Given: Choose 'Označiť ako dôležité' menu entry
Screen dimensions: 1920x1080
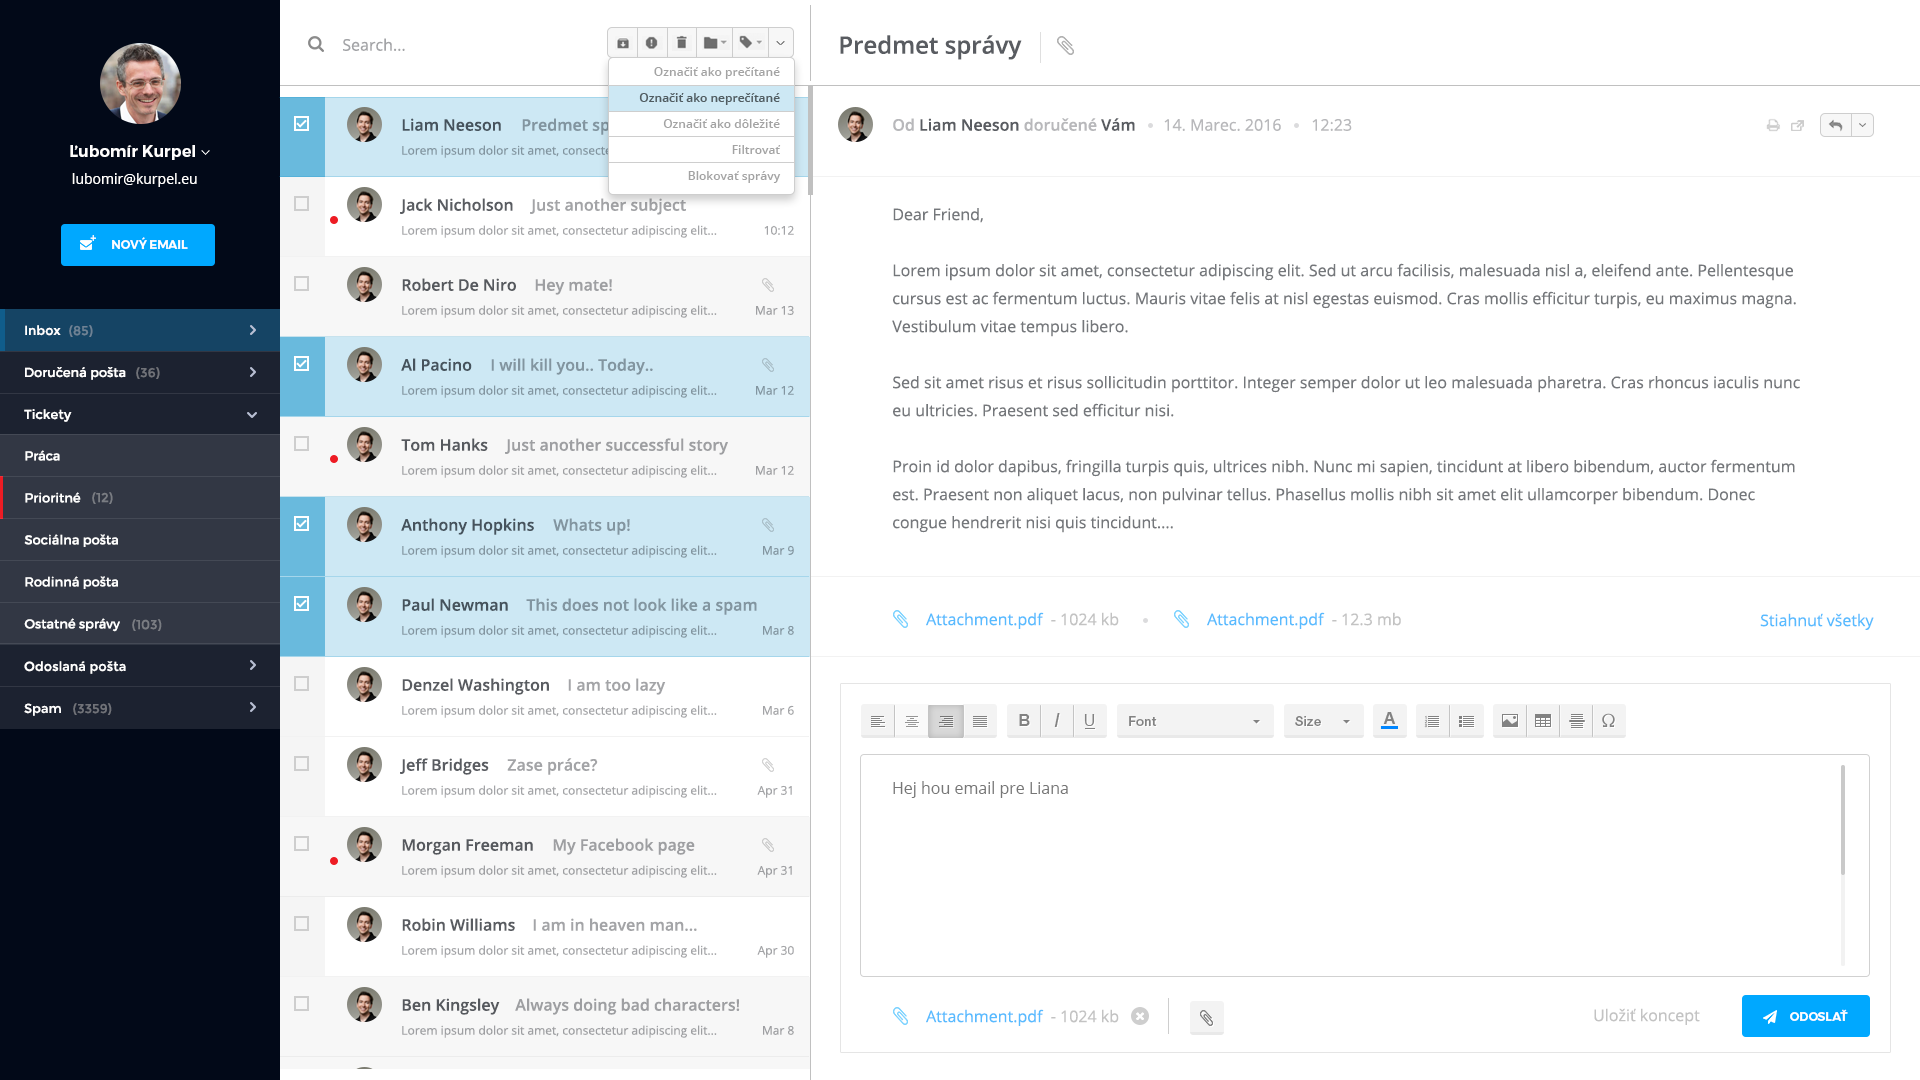Looking at the screenshot, I should tap(721, 124).
